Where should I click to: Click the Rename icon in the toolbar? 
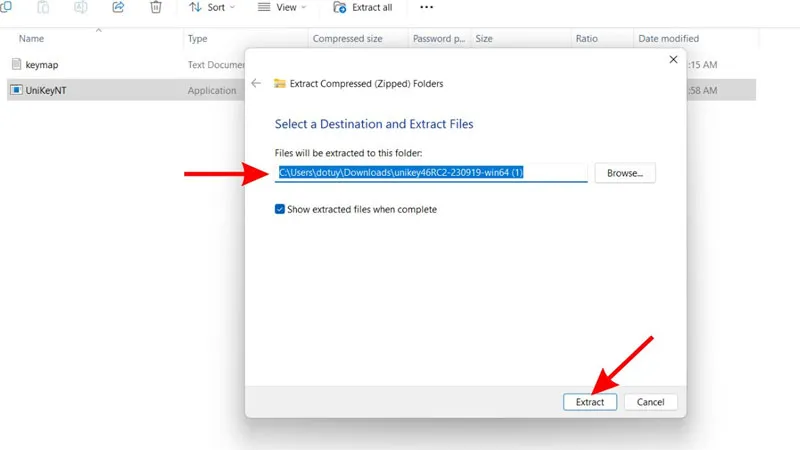(81, 7)
